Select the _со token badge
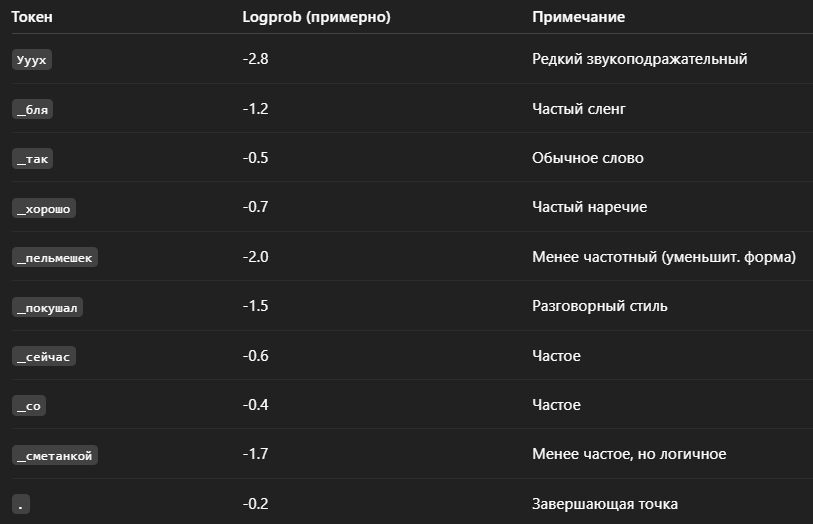The height and width of the screenshot is (524, 813). pos(29,406)
